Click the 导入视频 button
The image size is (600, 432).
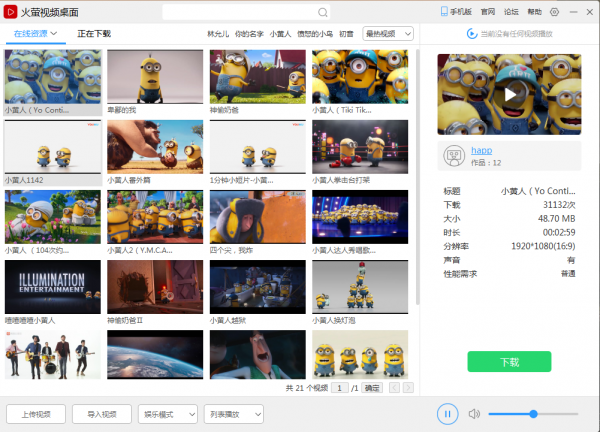pyautogui.click(x=102, y=414)
